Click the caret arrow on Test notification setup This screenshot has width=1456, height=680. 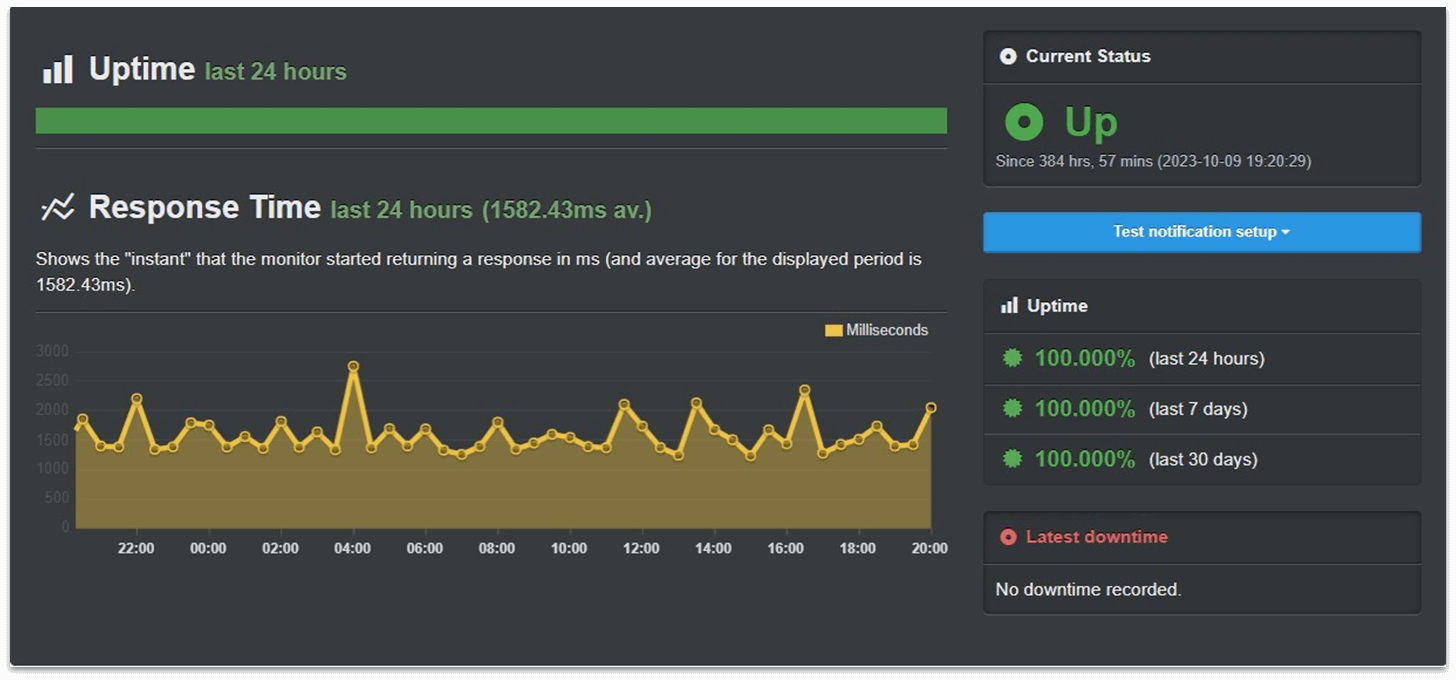pos(1285,232)
